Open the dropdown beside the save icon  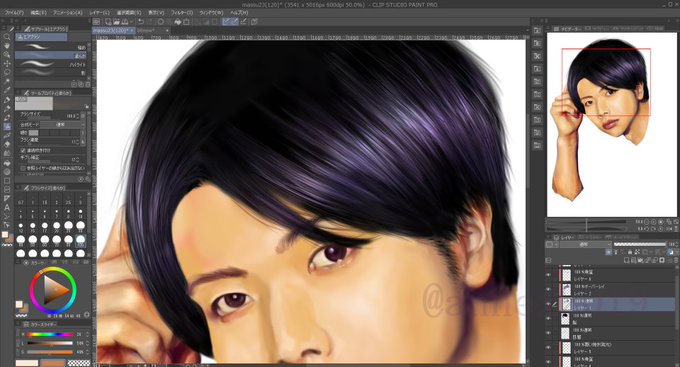point(131,21)
